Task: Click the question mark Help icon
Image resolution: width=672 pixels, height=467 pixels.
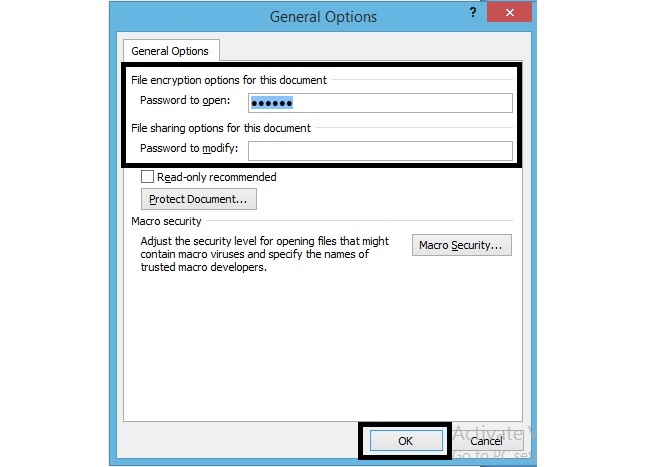Action: click(471, 11)
